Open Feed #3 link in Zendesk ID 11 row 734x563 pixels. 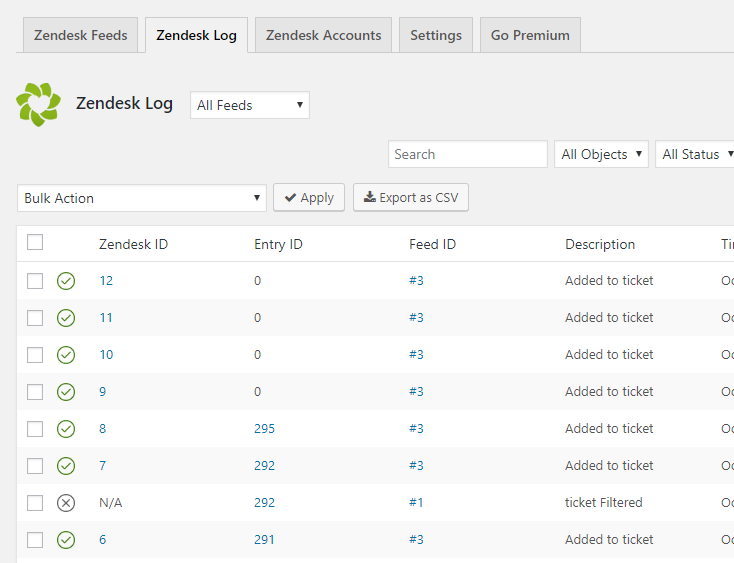(x=416, y=317)
